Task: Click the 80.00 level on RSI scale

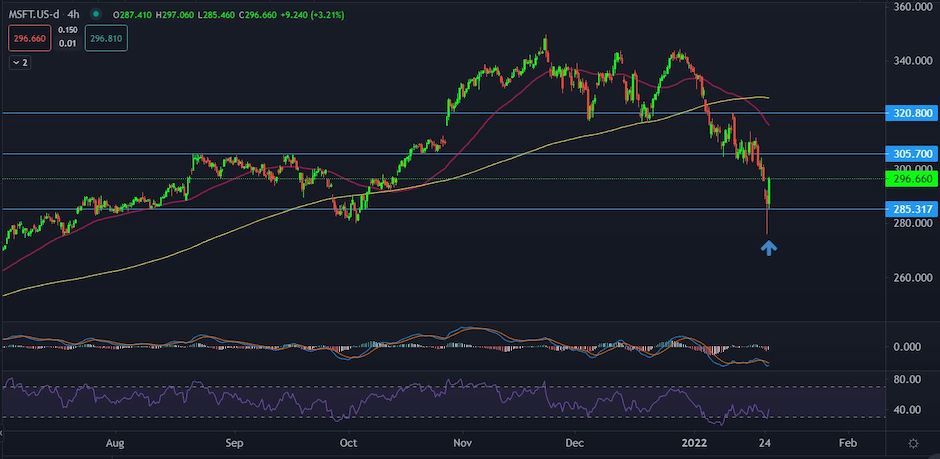Action: tap(907, 380)
